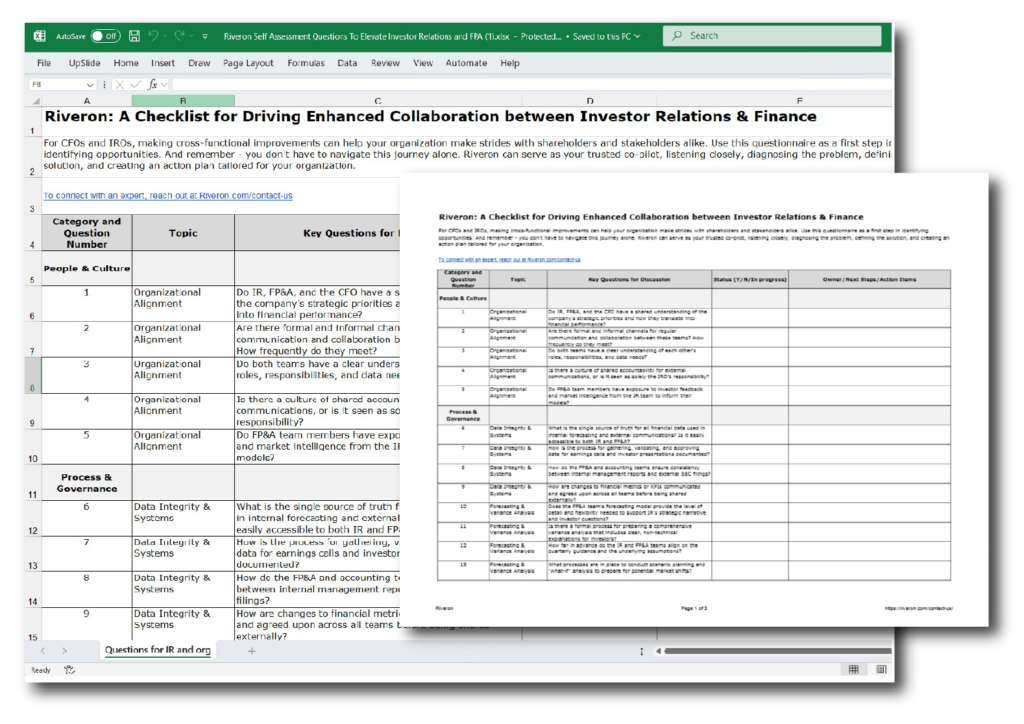
Task: Click the print preview page title text
Action: 650,217
